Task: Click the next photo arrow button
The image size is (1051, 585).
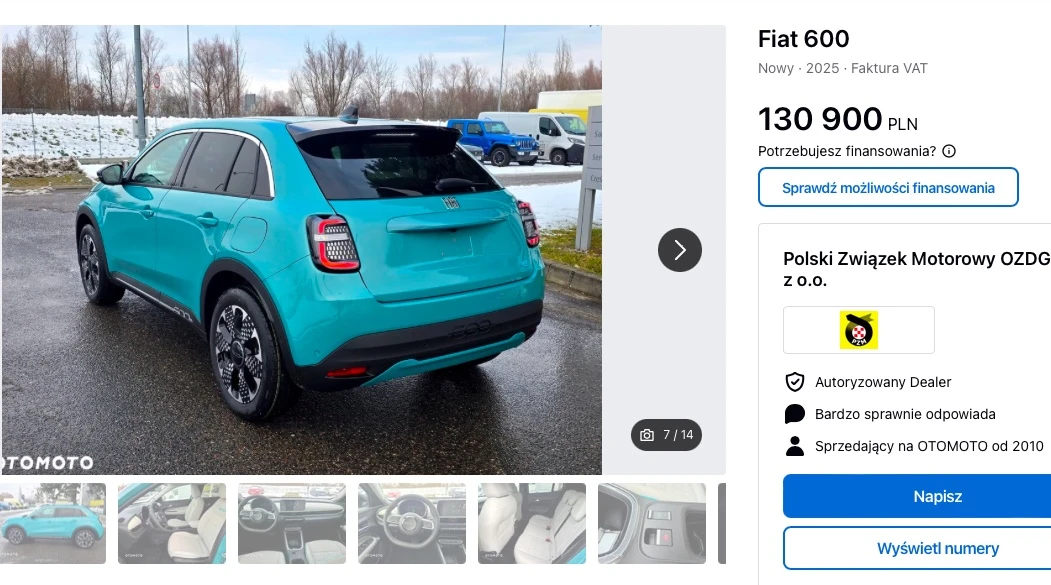Action: (680, 250)
